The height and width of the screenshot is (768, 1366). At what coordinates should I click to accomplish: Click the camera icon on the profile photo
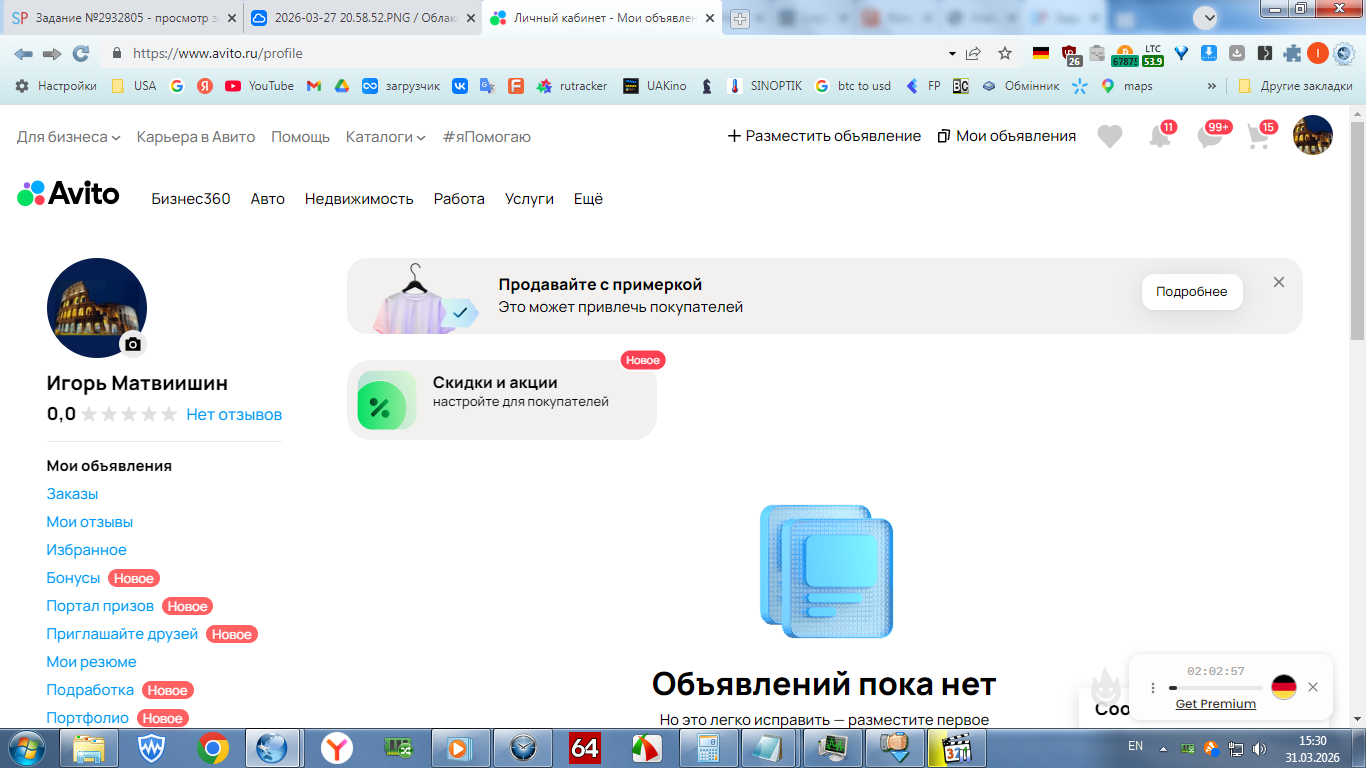[x=133, y=344]
